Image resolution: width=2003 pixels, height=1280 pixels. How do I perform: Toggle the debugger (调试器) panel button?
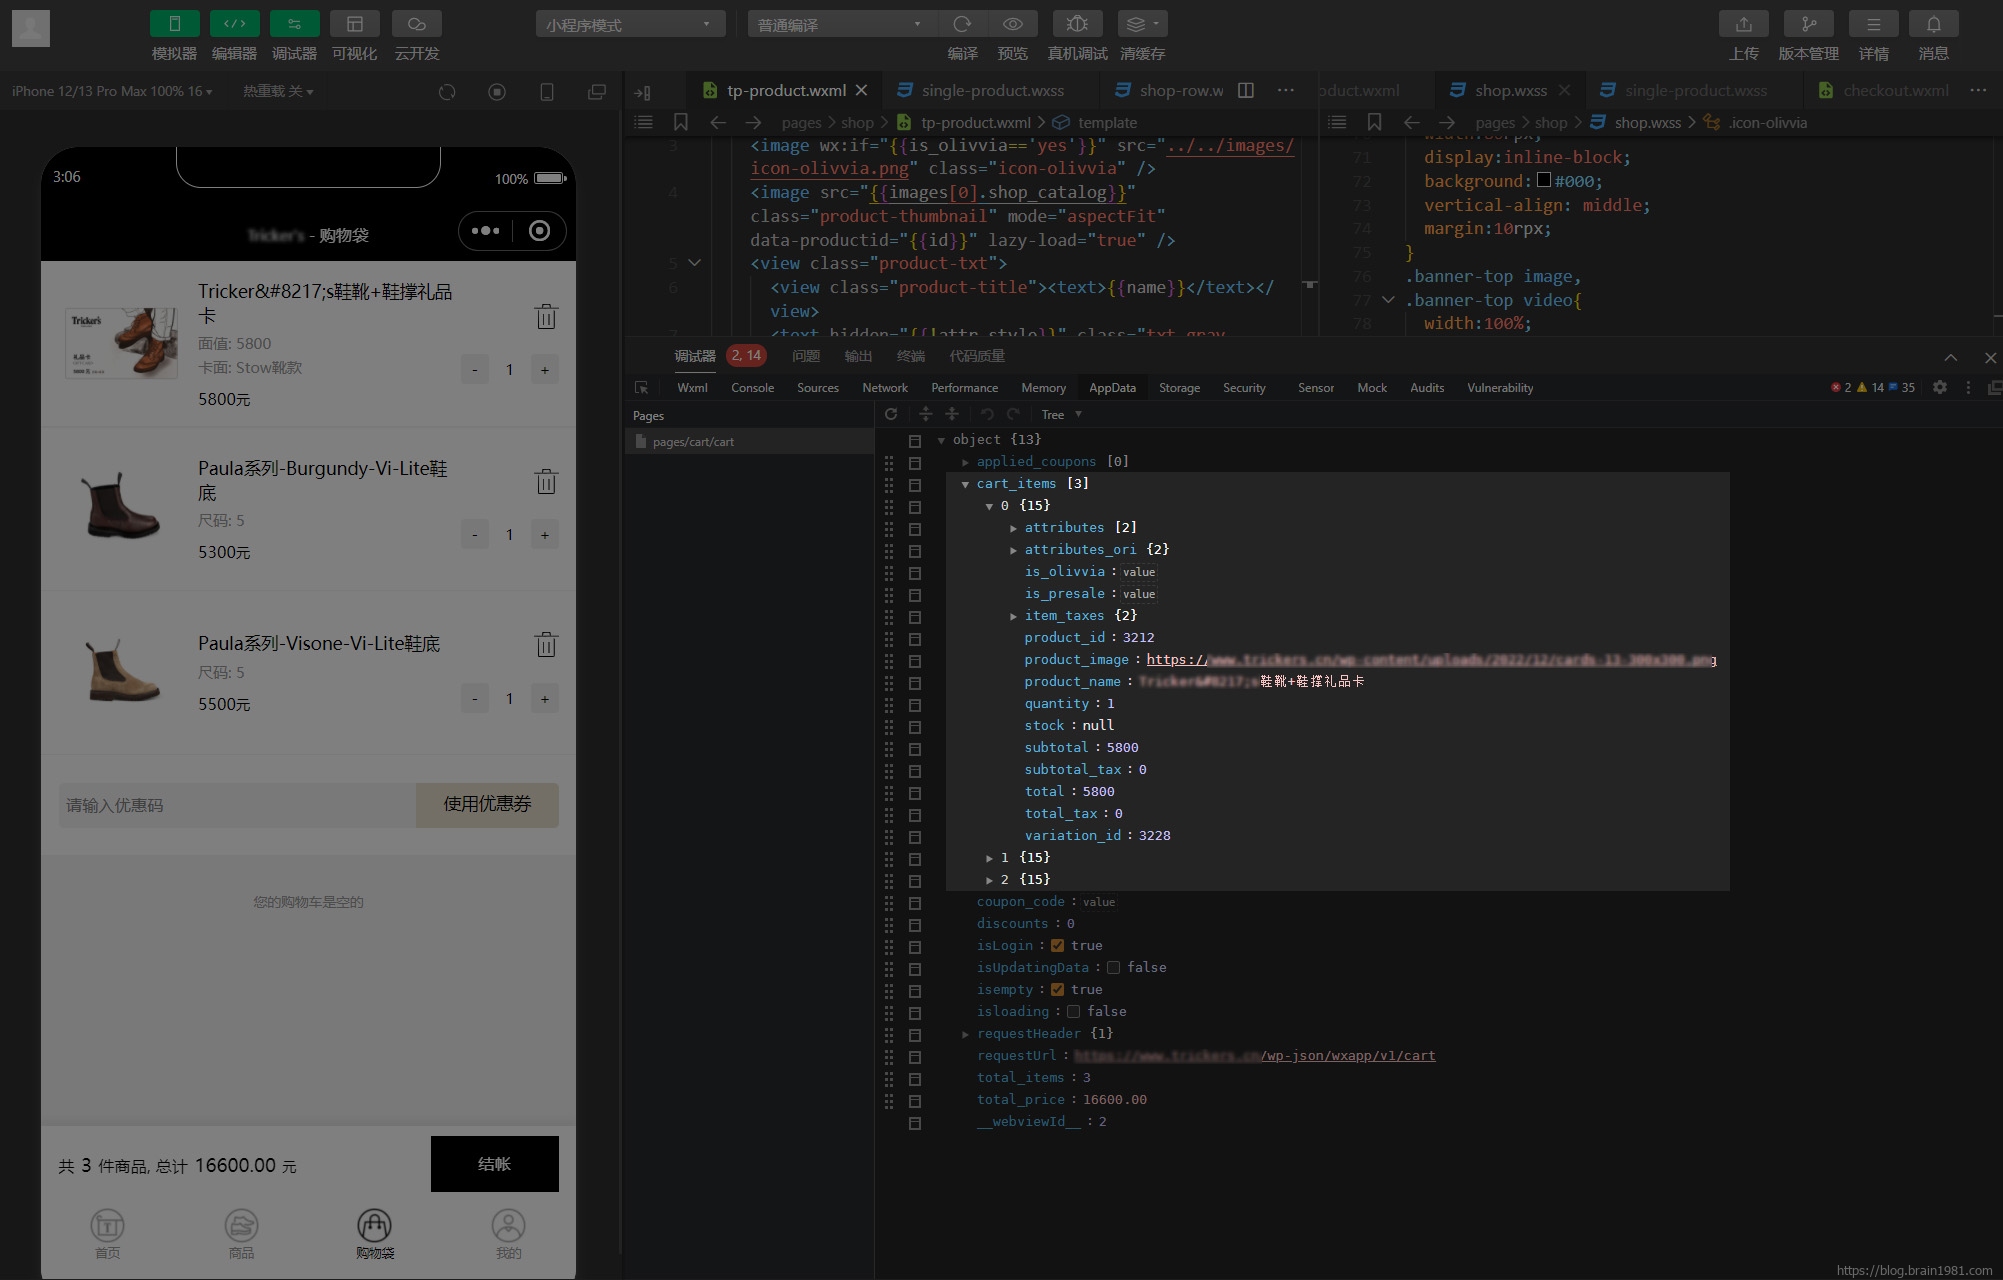click(294, 24)
